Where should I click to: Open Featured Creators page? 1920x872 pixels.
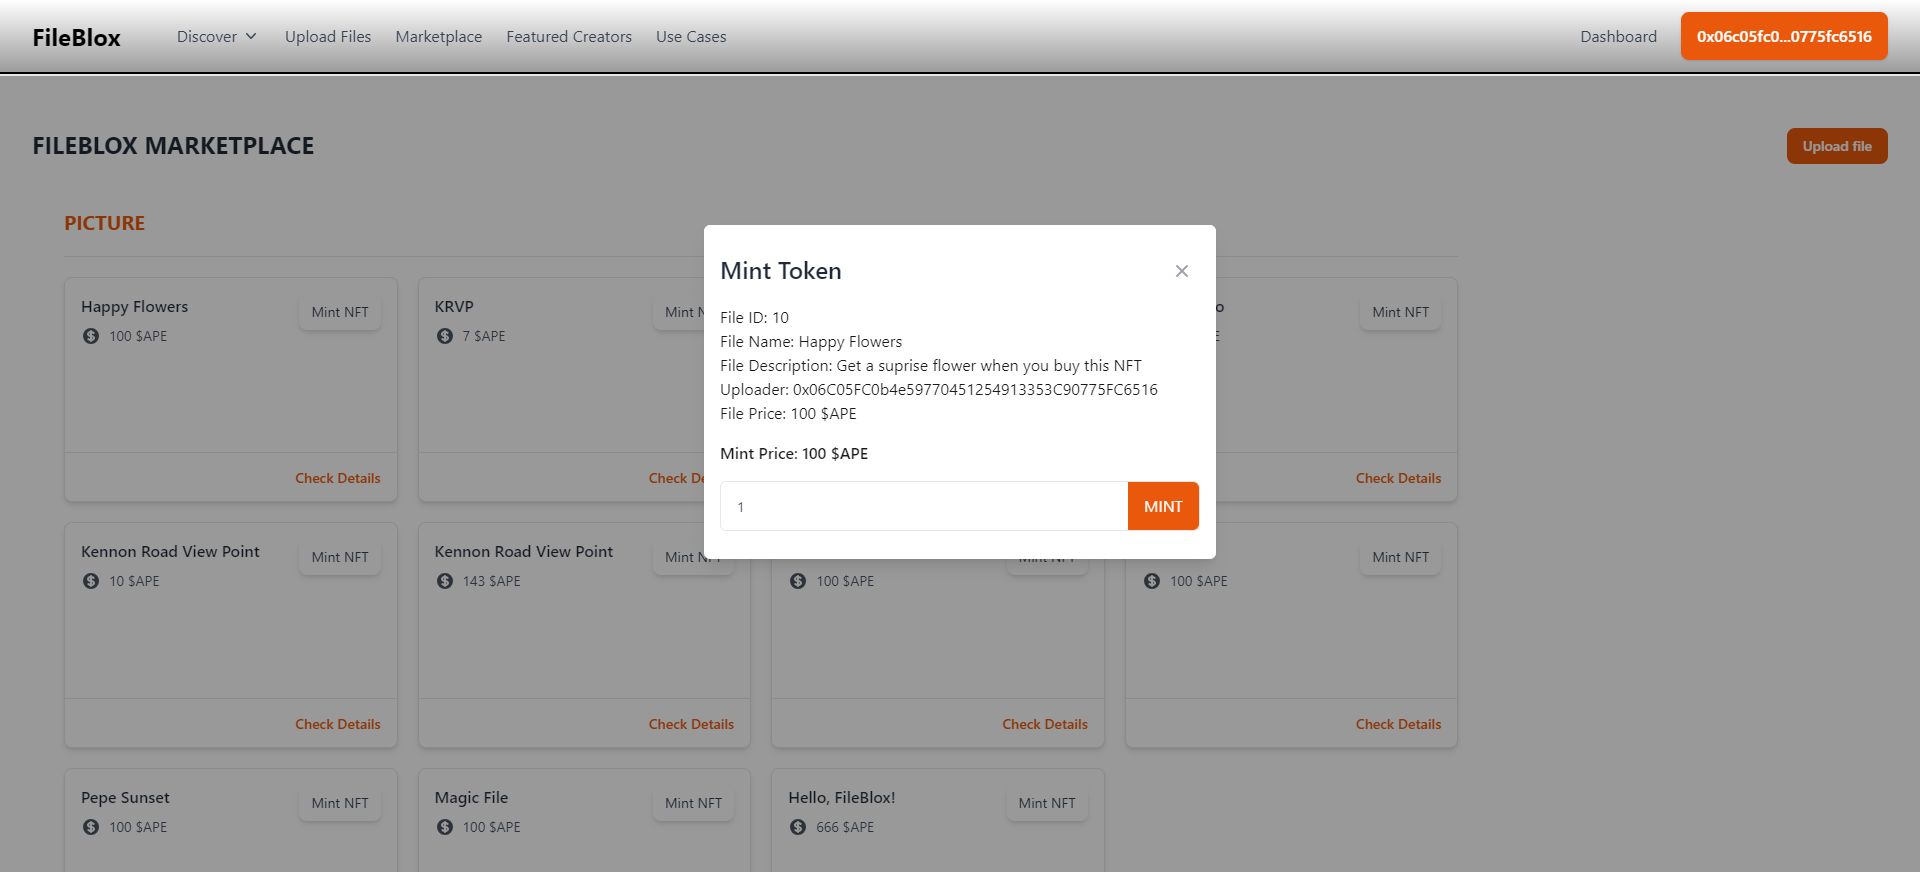(569, 36)
